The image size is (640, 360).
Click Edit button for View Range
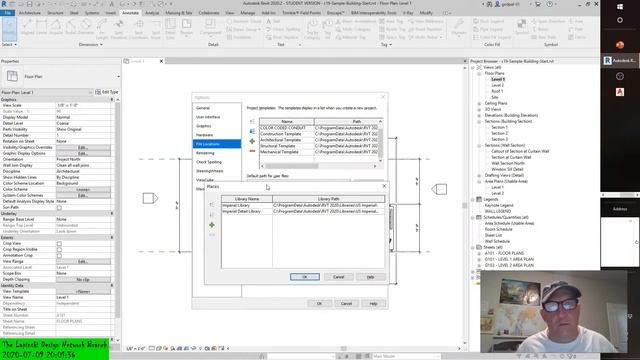click(83, 262)
